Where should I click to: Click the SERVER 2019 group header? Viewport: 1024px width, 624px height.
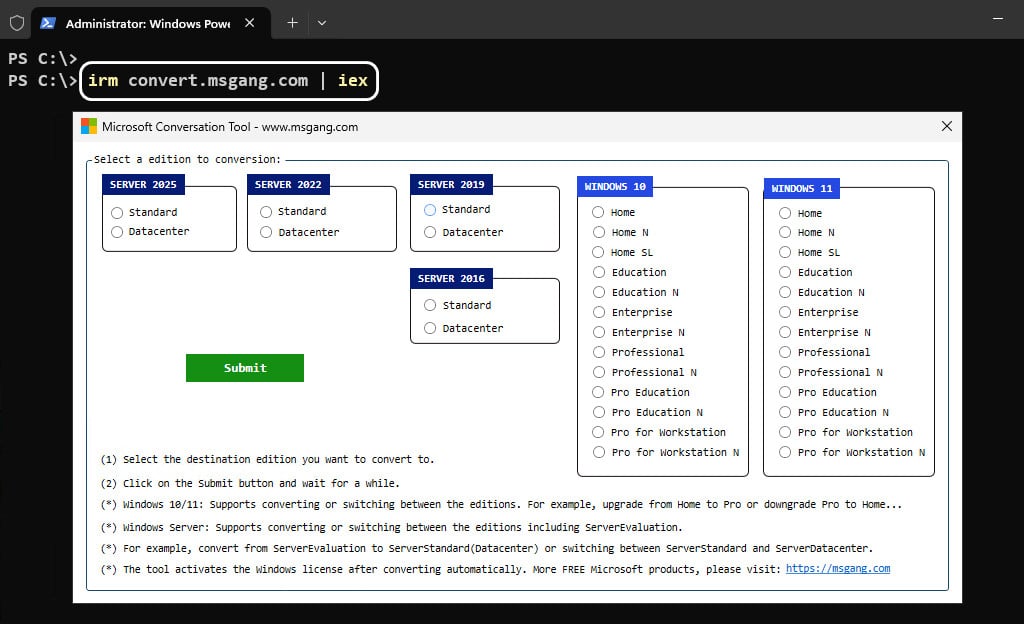(x=451, y=185)
